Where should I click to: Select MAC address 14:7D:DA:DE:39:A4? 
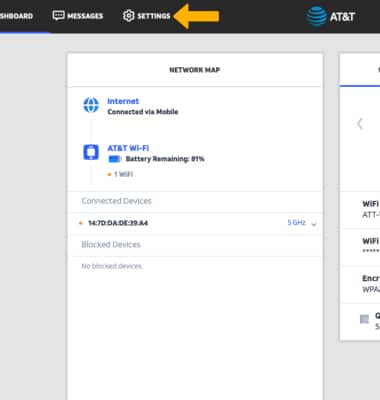click(x=118, y=223)
